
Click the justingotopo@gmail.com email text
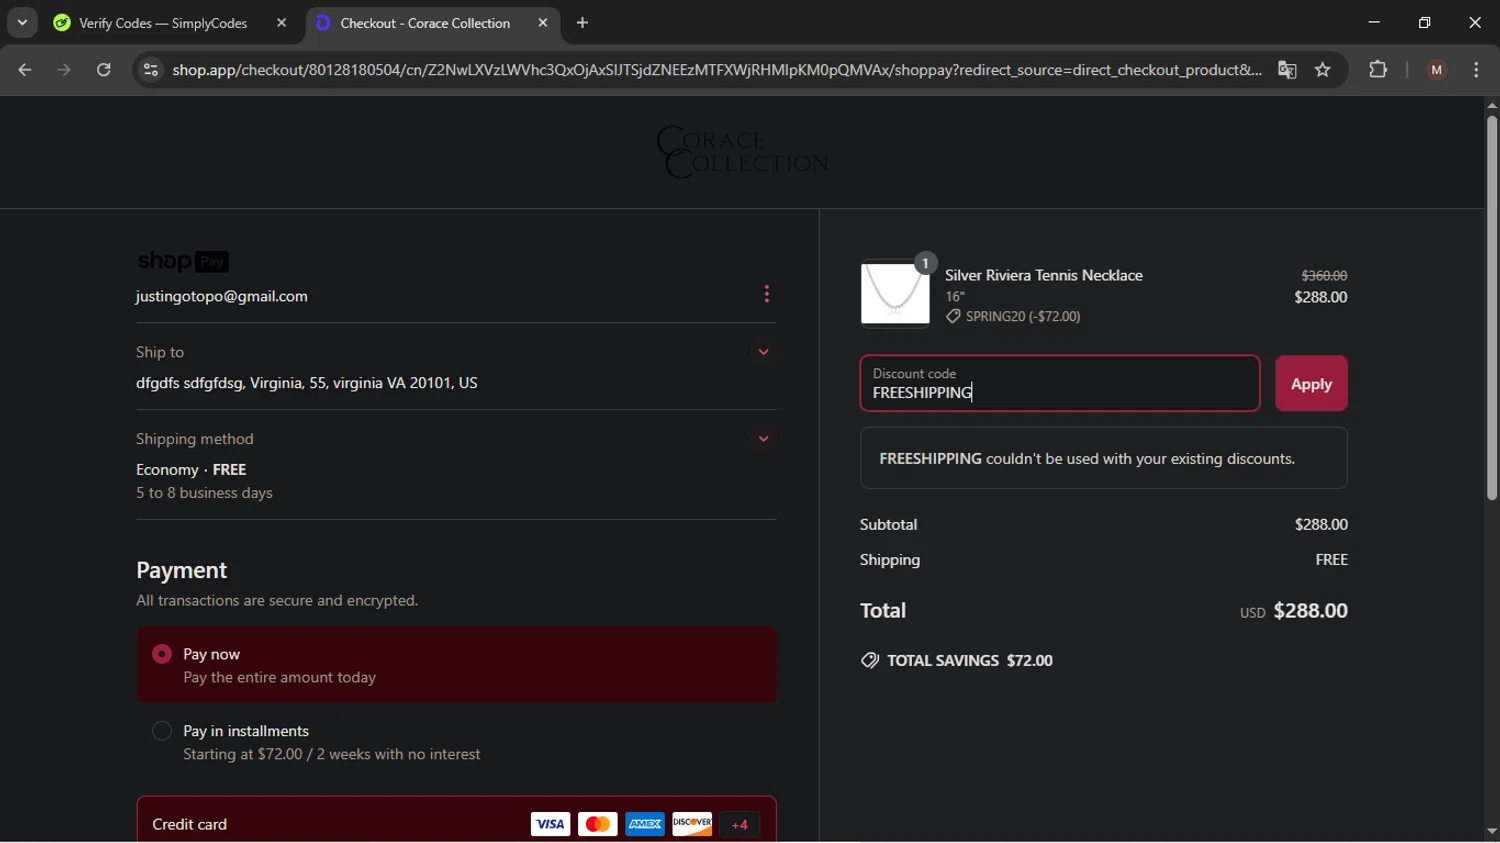(x=222, y=296)
